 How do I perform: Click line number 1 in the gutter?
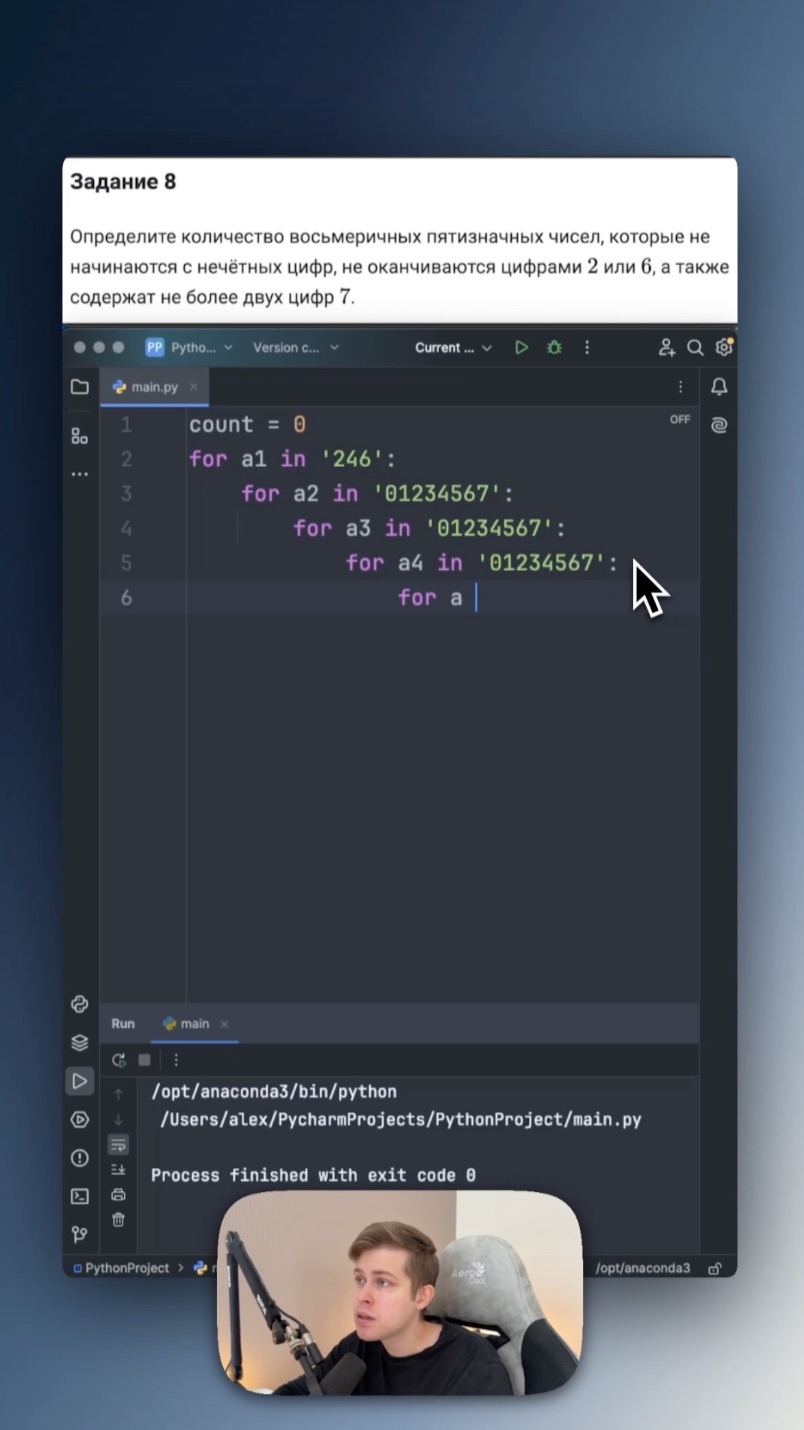click(126, 425)
